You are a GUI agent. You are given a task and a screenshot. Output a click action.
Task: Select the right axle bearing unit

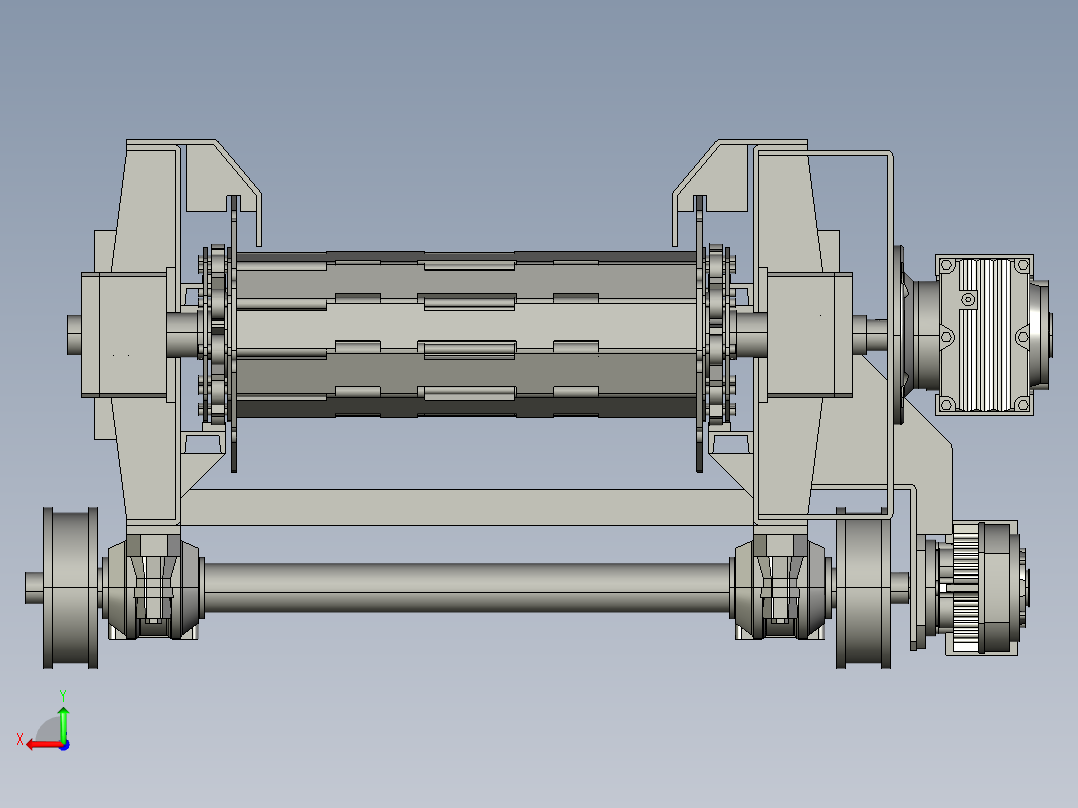pos(781,587)
